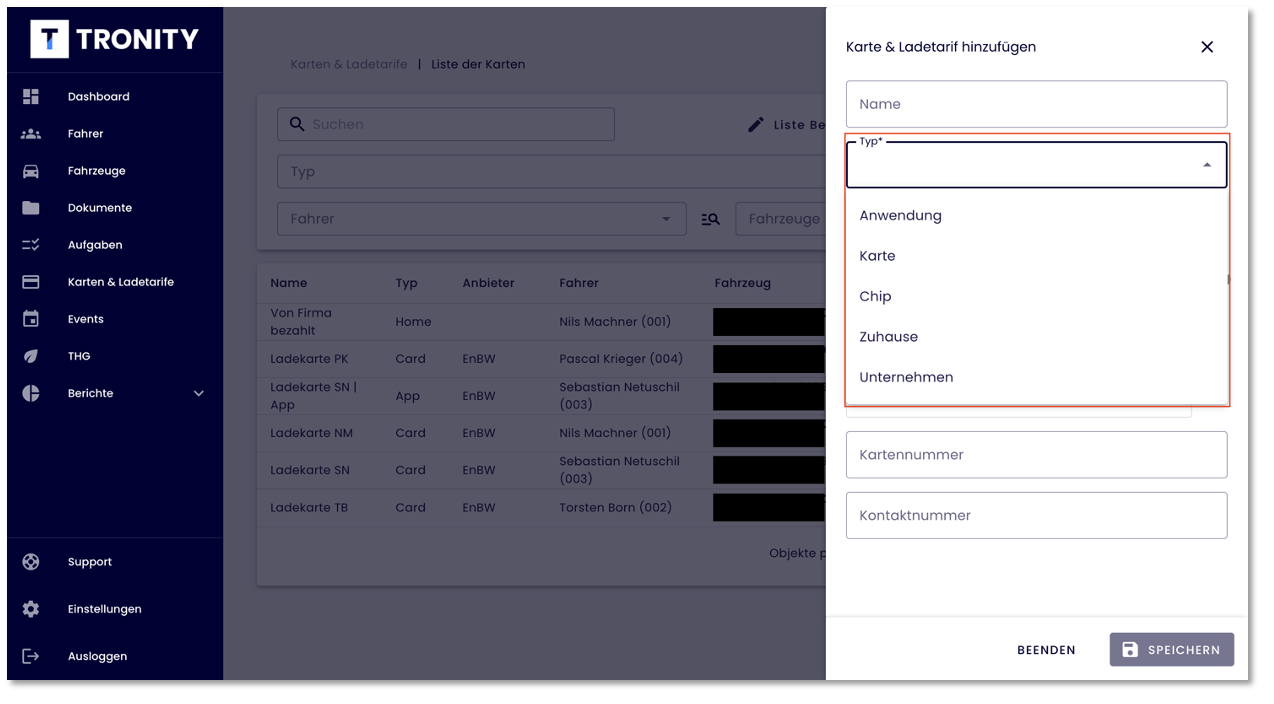Expand the Berichte submenu chevron
The image size is (1274, 704).
tap(198, 393)
